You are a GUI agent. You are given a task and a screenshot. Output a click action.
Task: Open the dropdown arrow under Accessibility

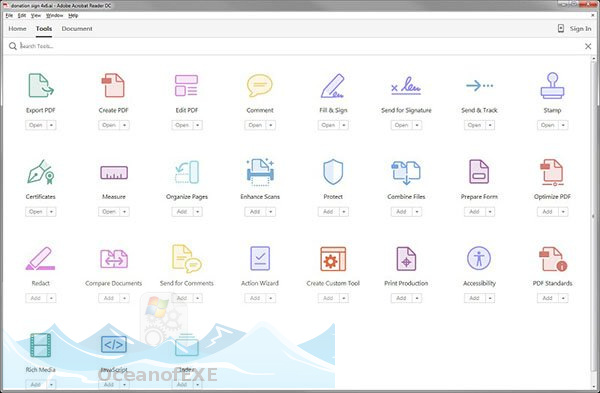tap(490, 298)
